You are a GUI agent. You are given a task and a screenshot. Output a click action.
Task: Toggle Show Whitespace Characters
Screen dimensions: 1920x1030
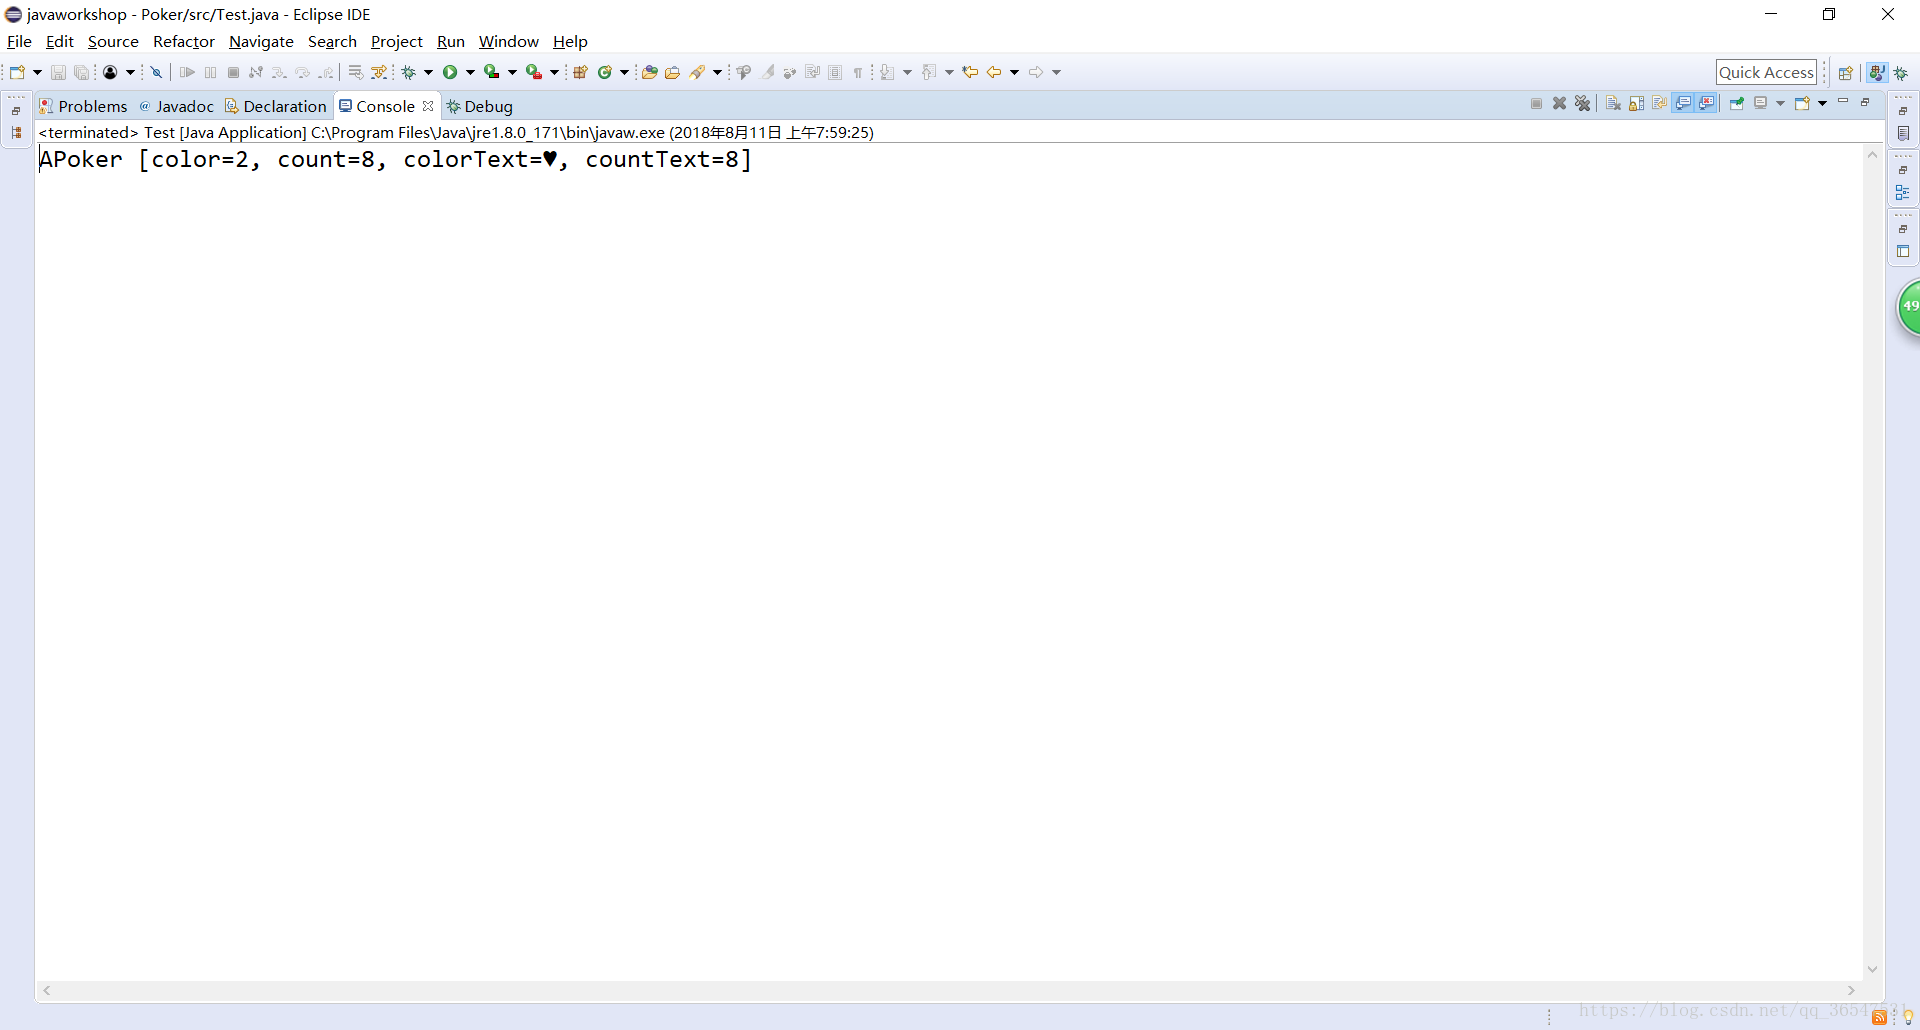coord(857,72)
